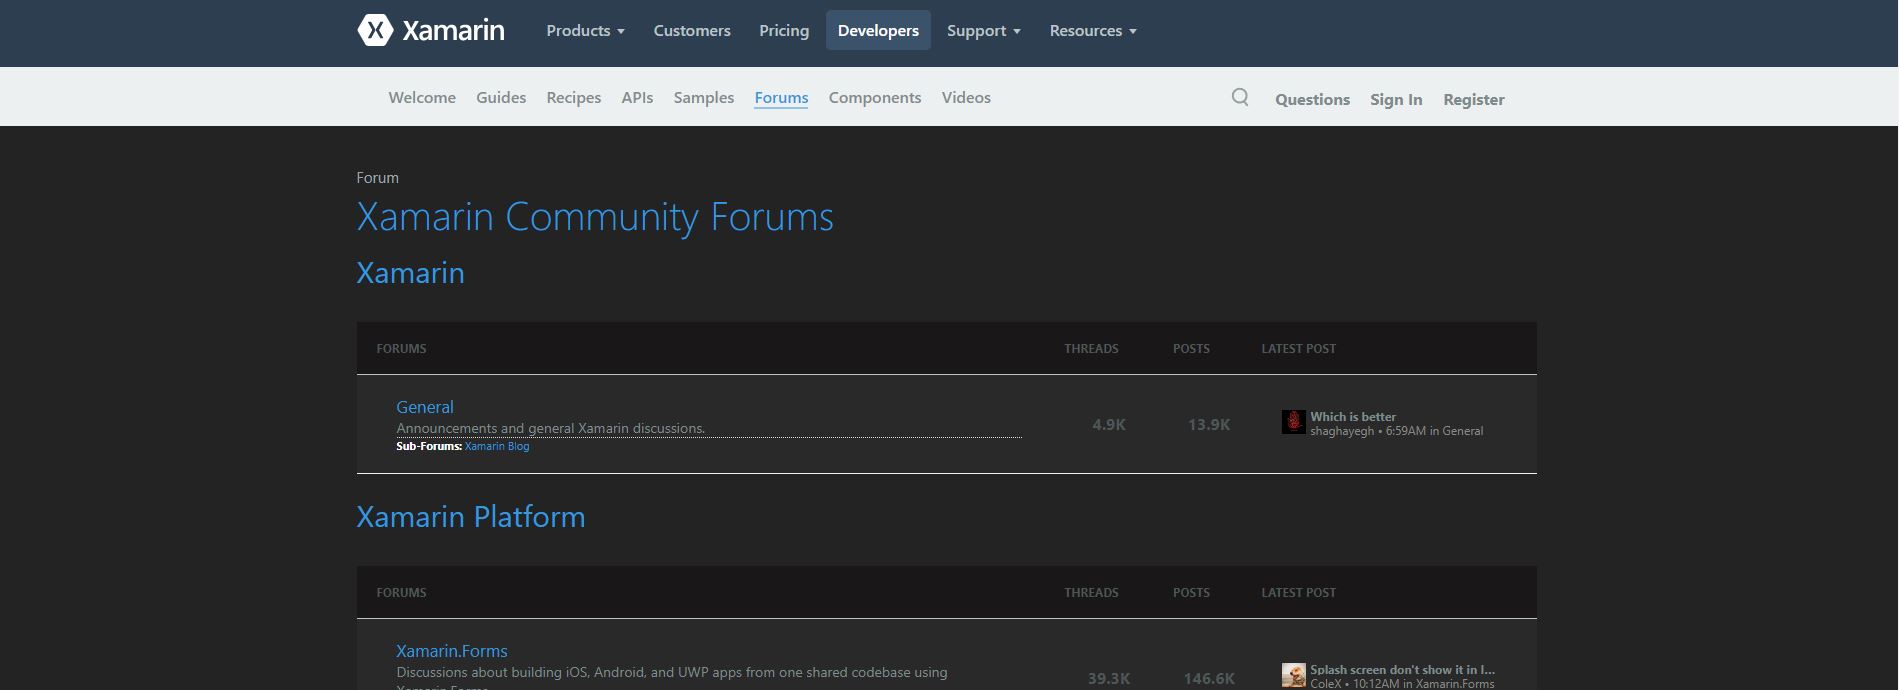The image size is (1899, 690).
Task: Click the Xamarin wordmark text in header
Action: click(453, 31)
